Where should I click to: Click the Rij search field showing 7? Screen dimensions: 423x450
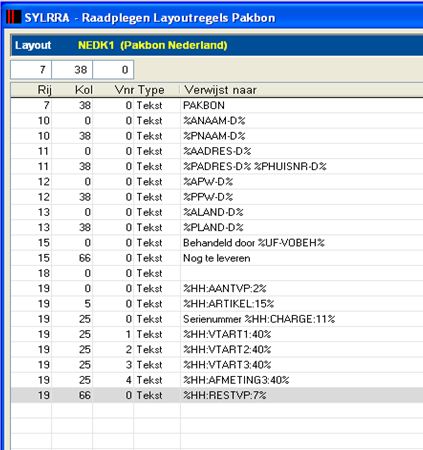[31, 70]
